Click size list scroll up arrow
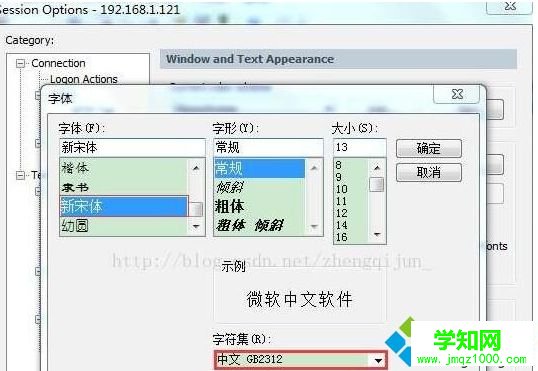The width and height of the screenshot is (538, 371). click(377, 167)
